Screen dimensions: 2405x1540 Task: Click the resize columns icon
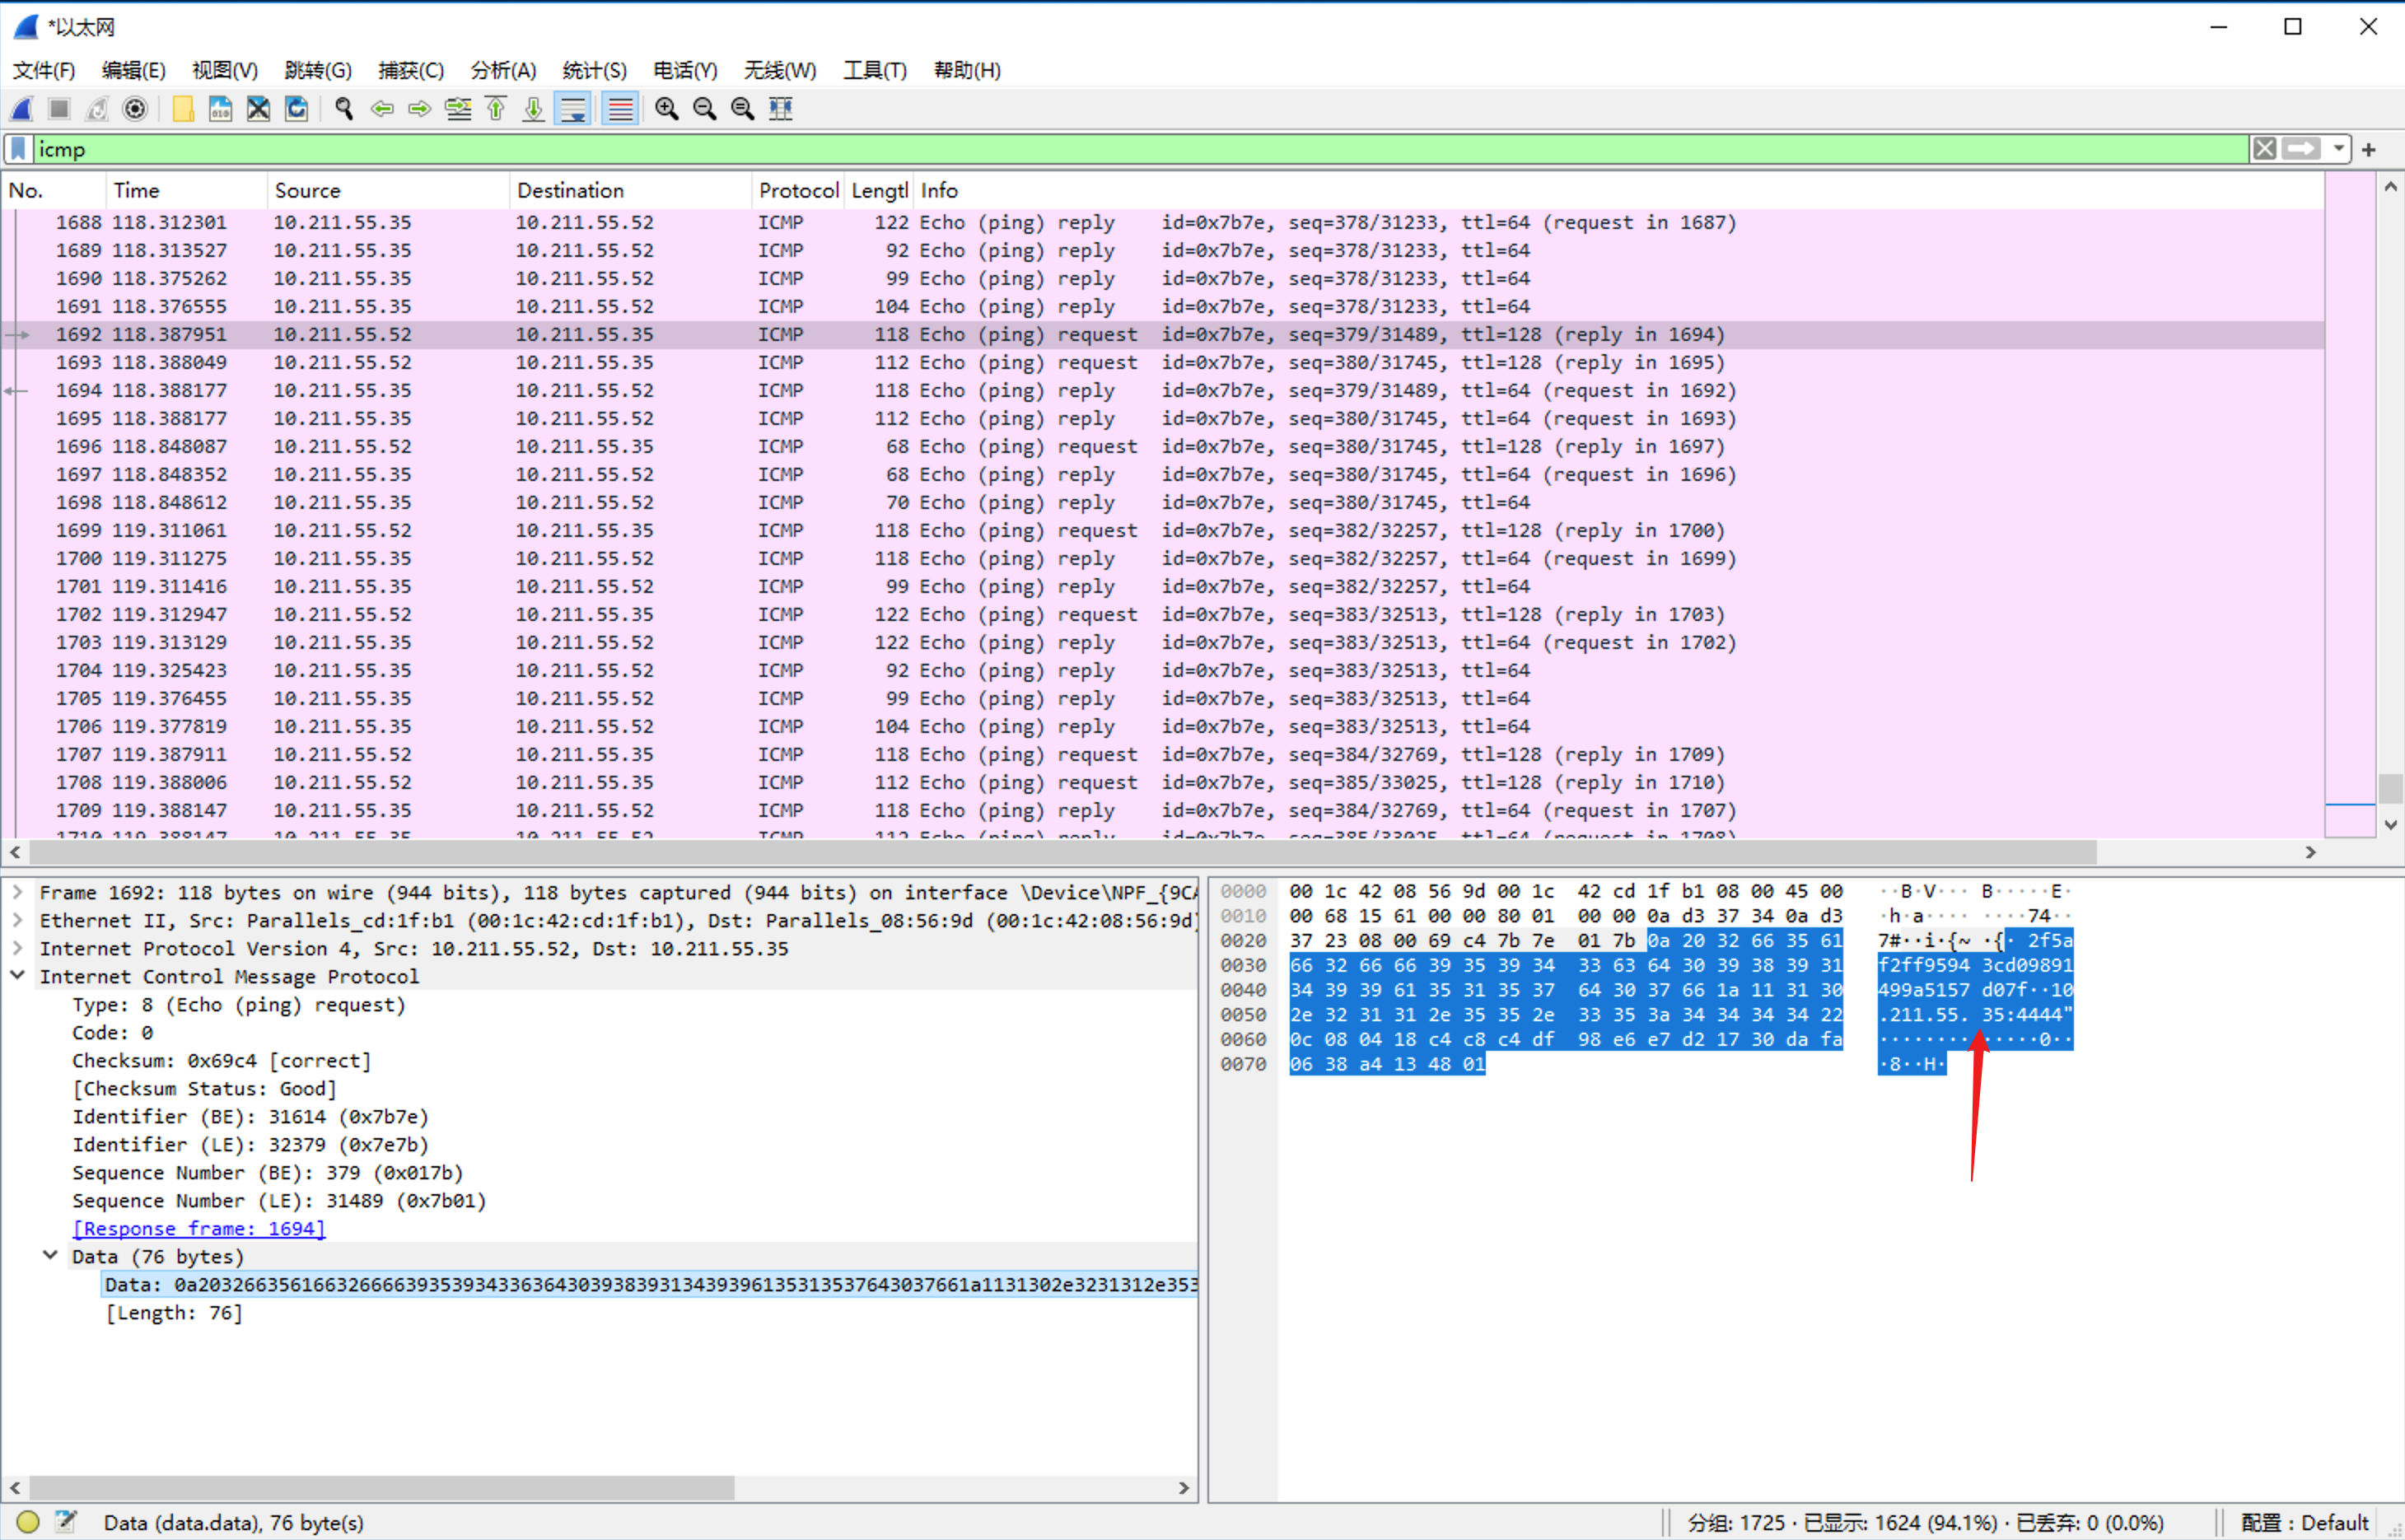(x=780, y=108)
